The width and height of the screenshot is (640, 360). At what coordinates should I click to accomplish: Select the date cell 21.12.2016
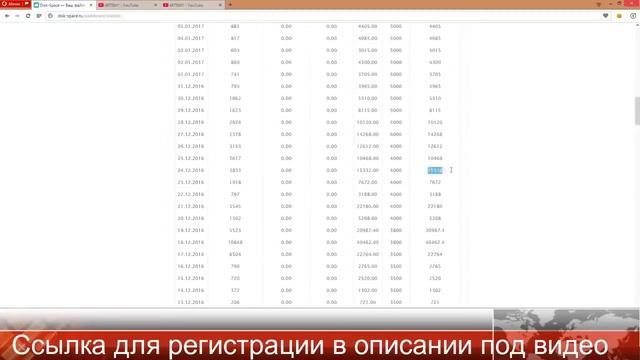191,207
